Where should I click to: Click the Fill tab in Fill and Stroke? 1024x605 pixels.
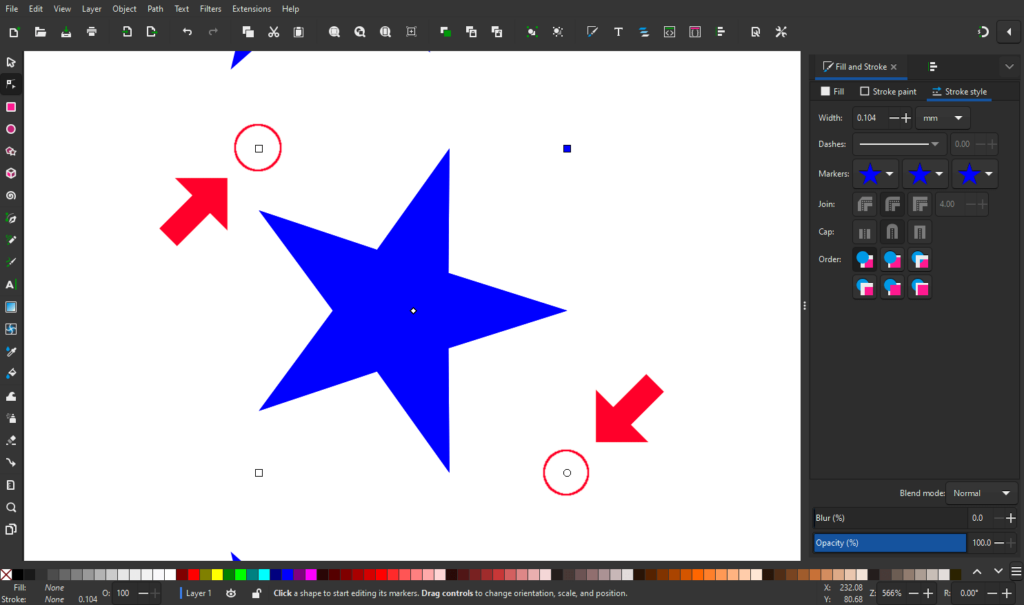tap(832, 91)
